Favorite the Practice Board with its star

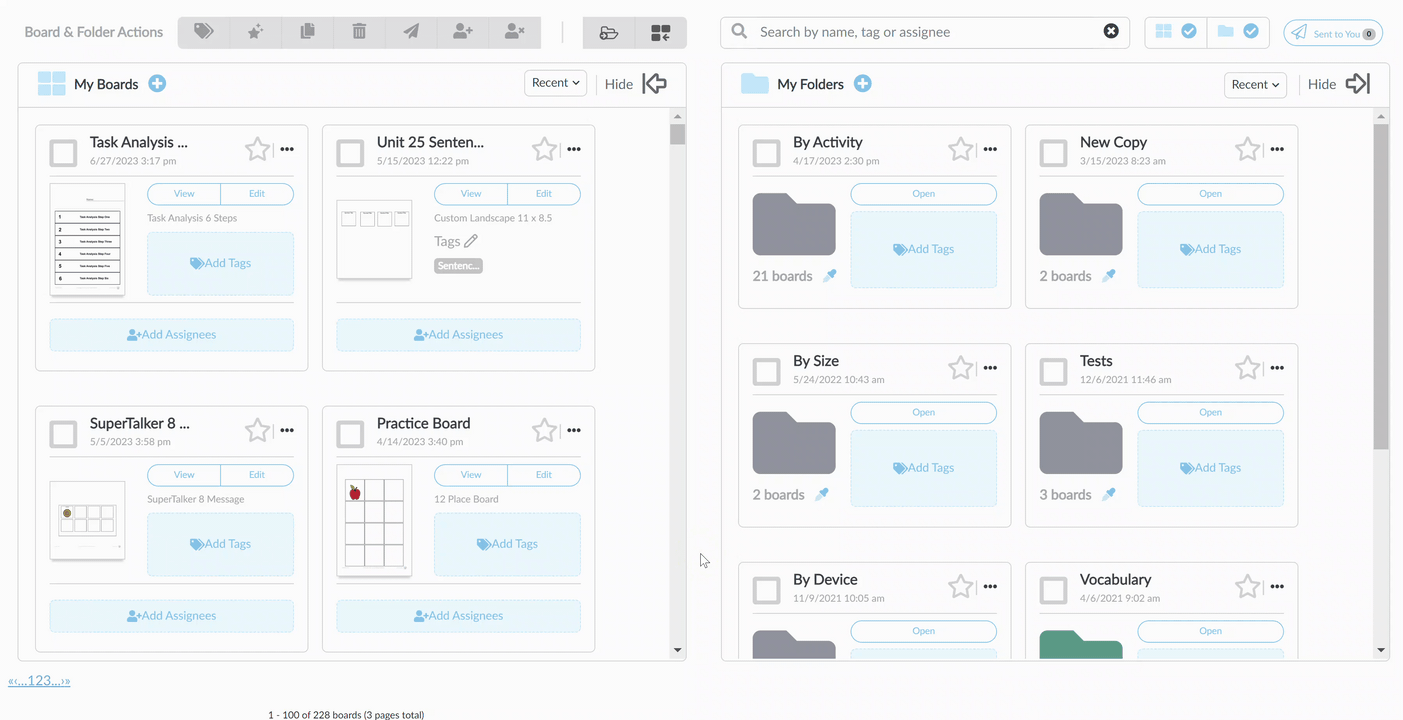(544, 431)
